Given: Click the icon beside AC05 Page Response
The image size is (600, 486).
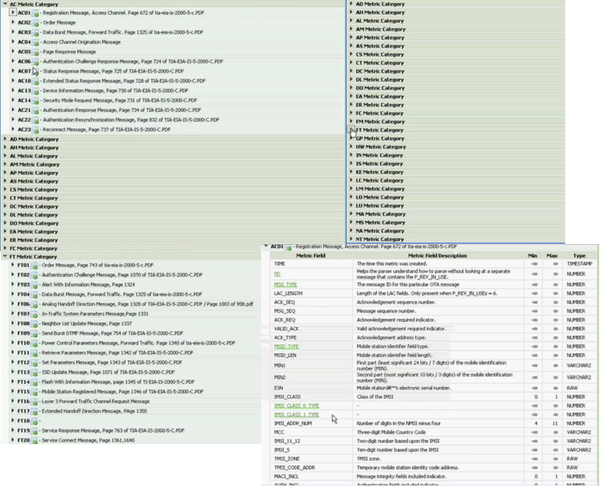Looking at the screenshot, I should (35, 52).
